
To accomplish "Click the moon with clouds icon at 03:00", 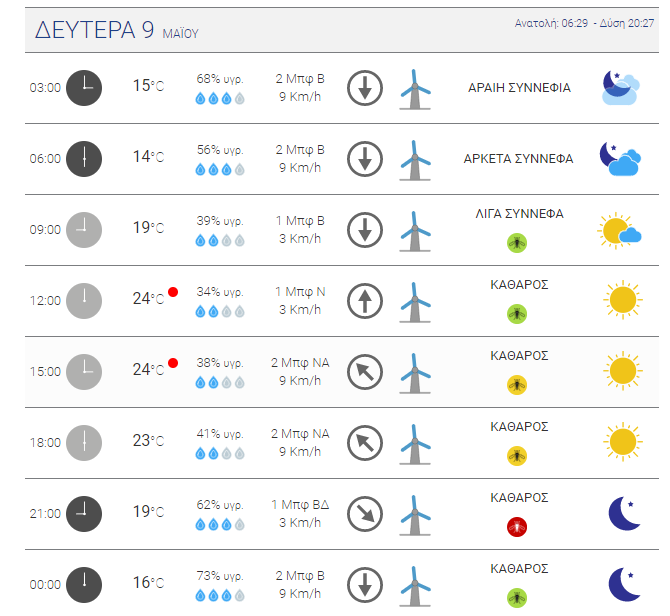I will [x=619, y=88].
